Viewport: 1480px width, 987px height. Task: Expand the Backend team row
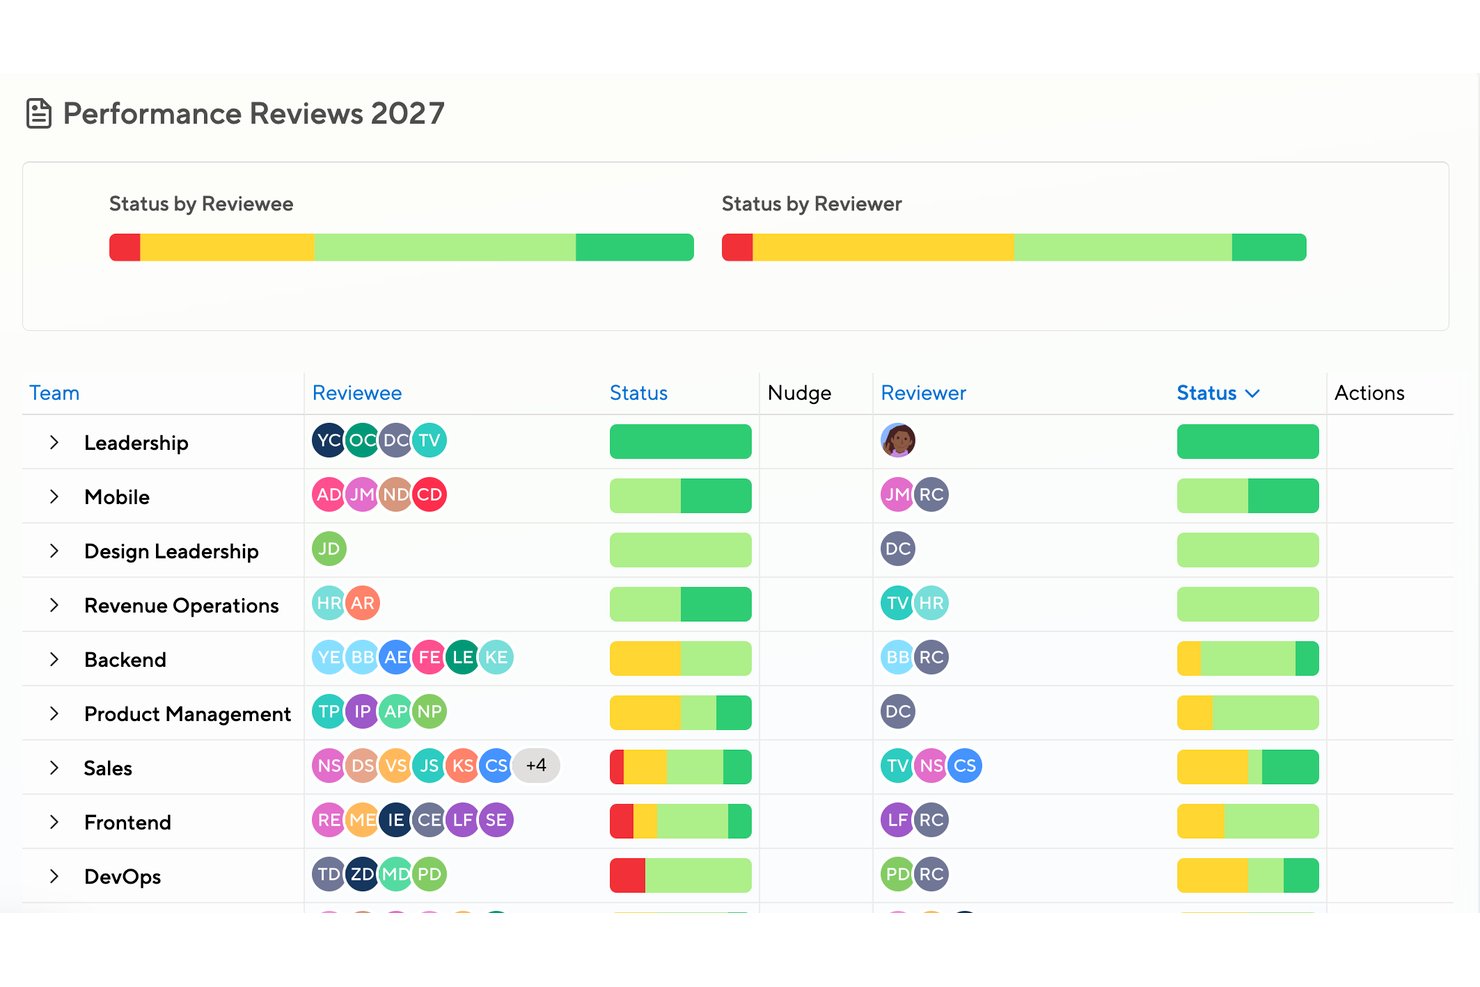tap(54, 659)
